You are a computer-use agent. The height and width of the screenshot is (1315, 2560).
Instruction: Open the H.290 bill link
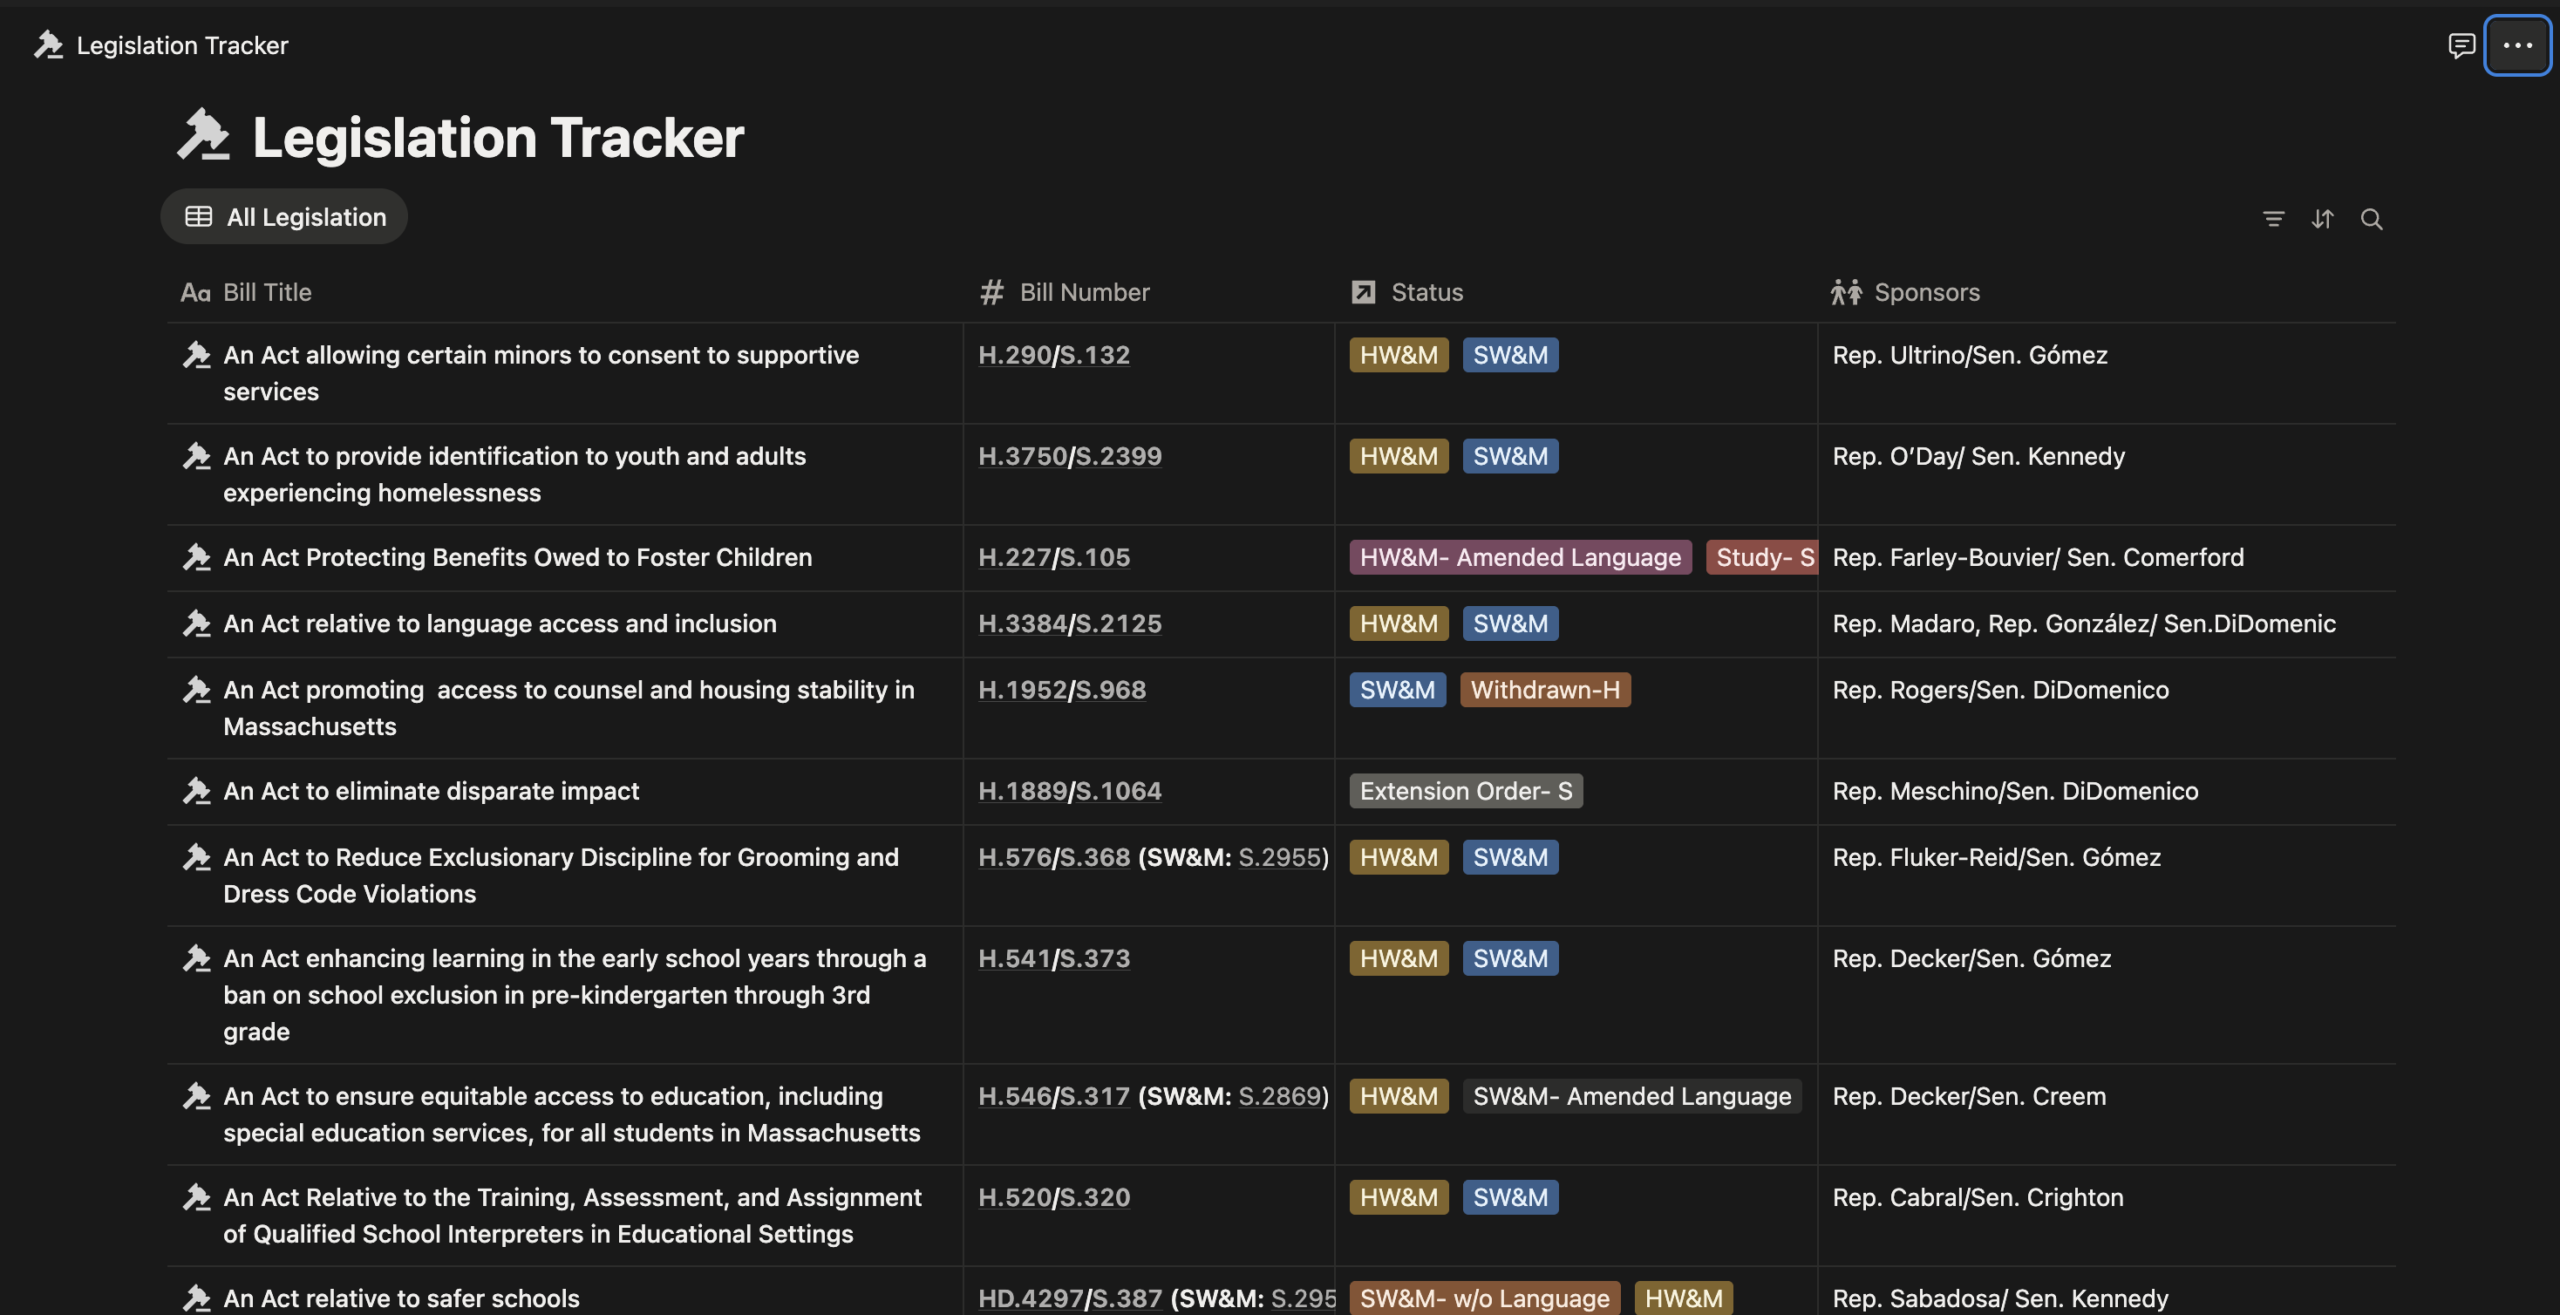1014,355
